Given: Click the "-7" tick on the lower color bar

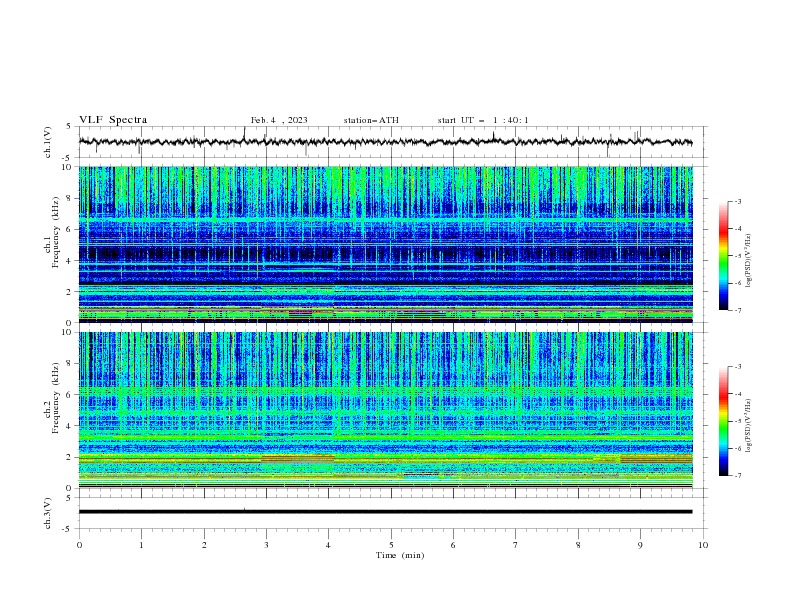Looking at the screenshot, I should point(737,475).
